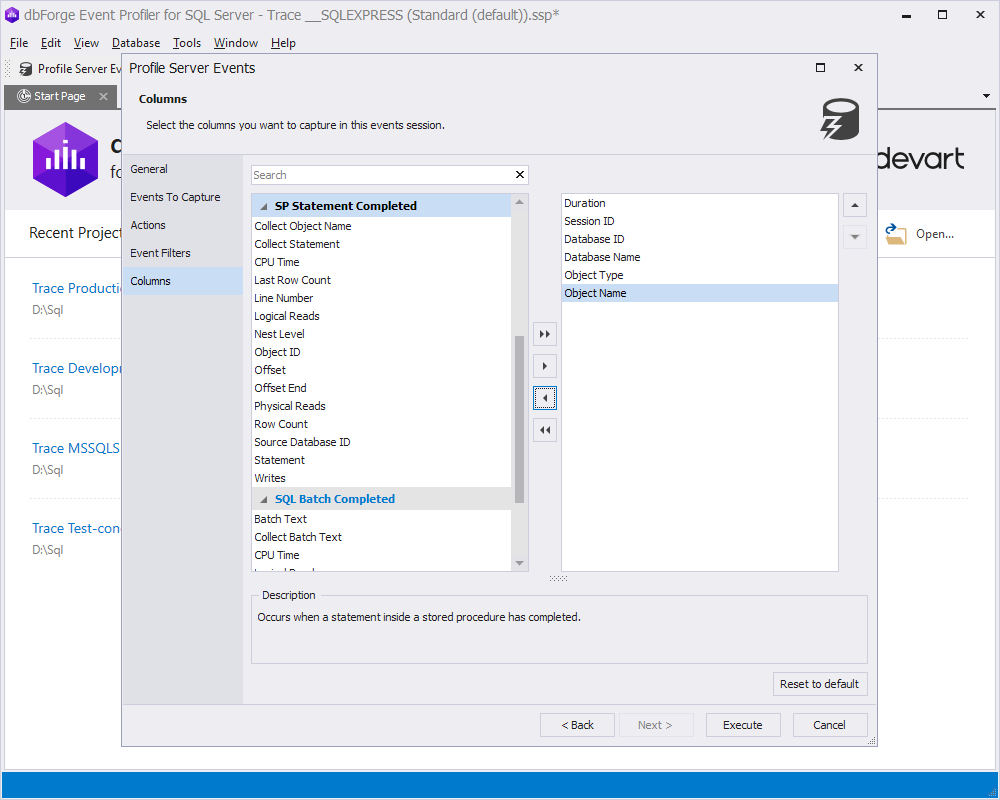Go to the General page

tap(182, 169)
